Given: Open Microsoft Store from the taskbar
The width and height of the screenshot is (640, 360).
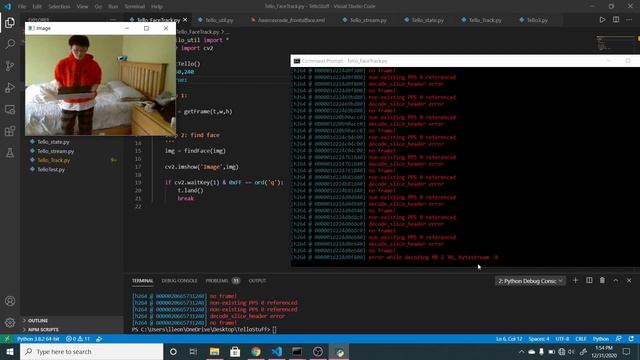Looking at the screenshot, I should point(235,351).
